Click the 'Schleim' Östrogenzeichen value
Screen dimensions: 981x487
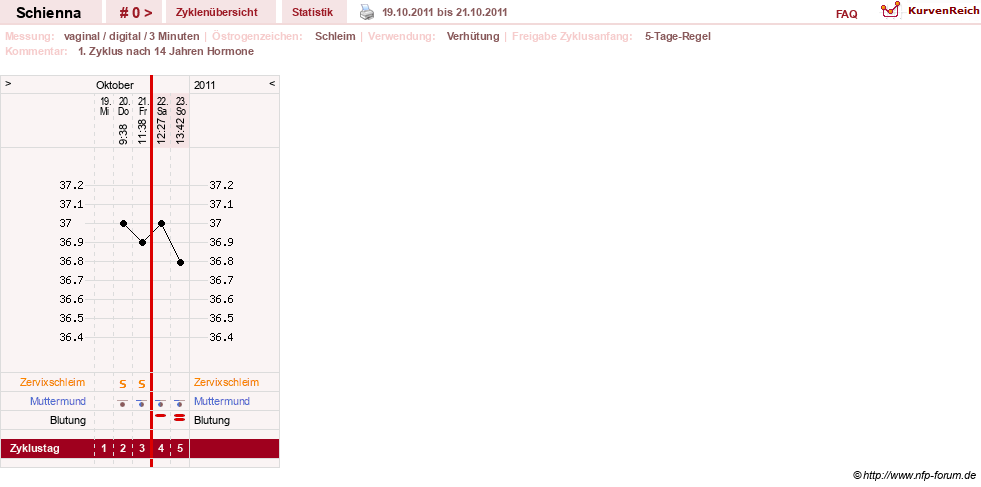tap(335, 36)
